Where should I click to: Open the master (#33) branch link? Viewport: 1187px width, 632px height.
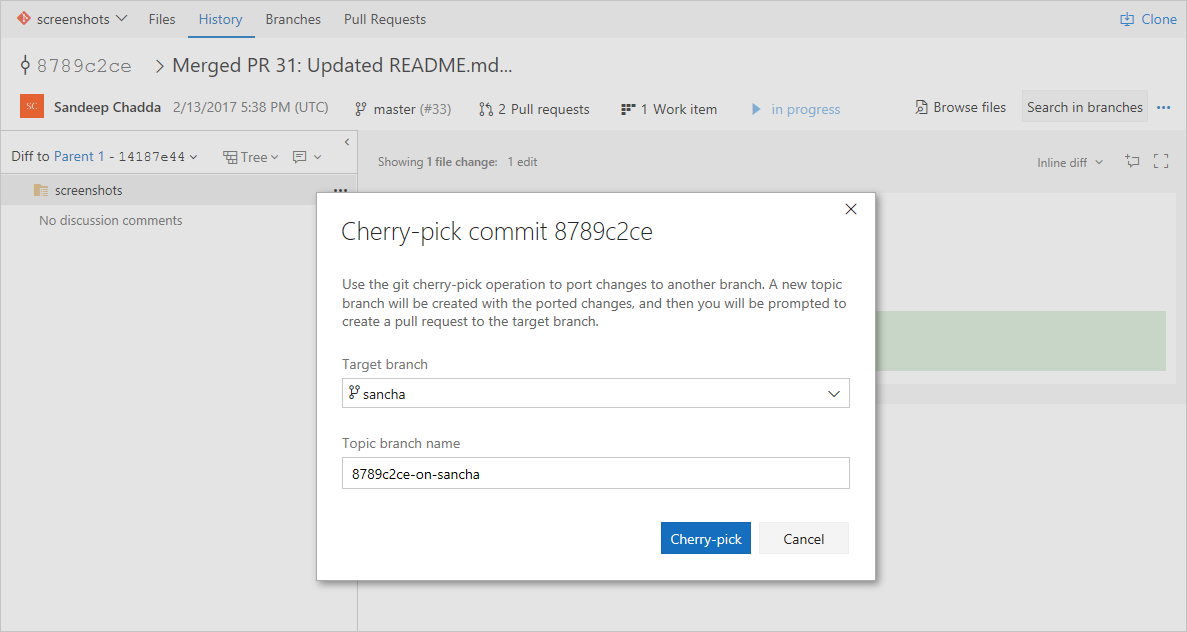tap(403, 109)
